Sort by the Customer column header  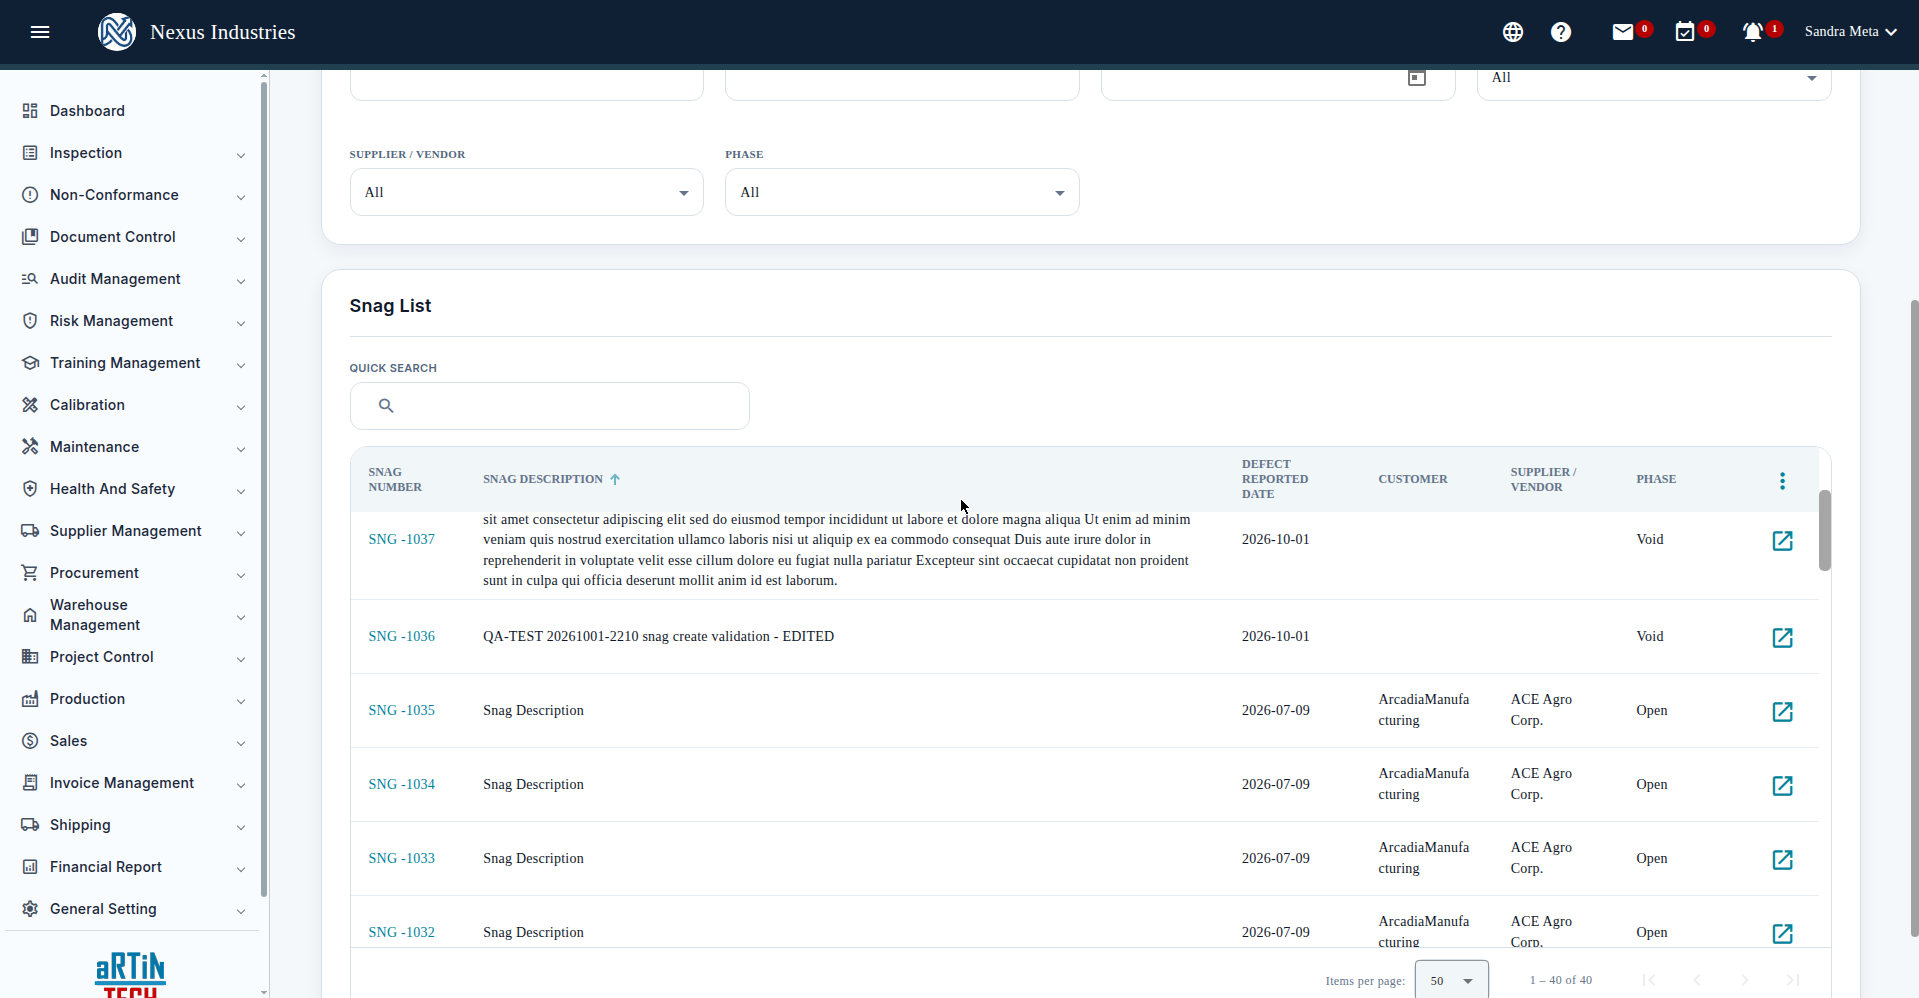coord(1412,479)
